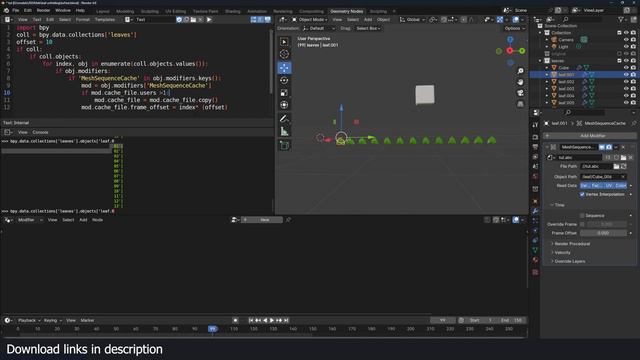Disable render for Cube via camera icon
Viewport: 640px width, 360px height.
(633, 68)
